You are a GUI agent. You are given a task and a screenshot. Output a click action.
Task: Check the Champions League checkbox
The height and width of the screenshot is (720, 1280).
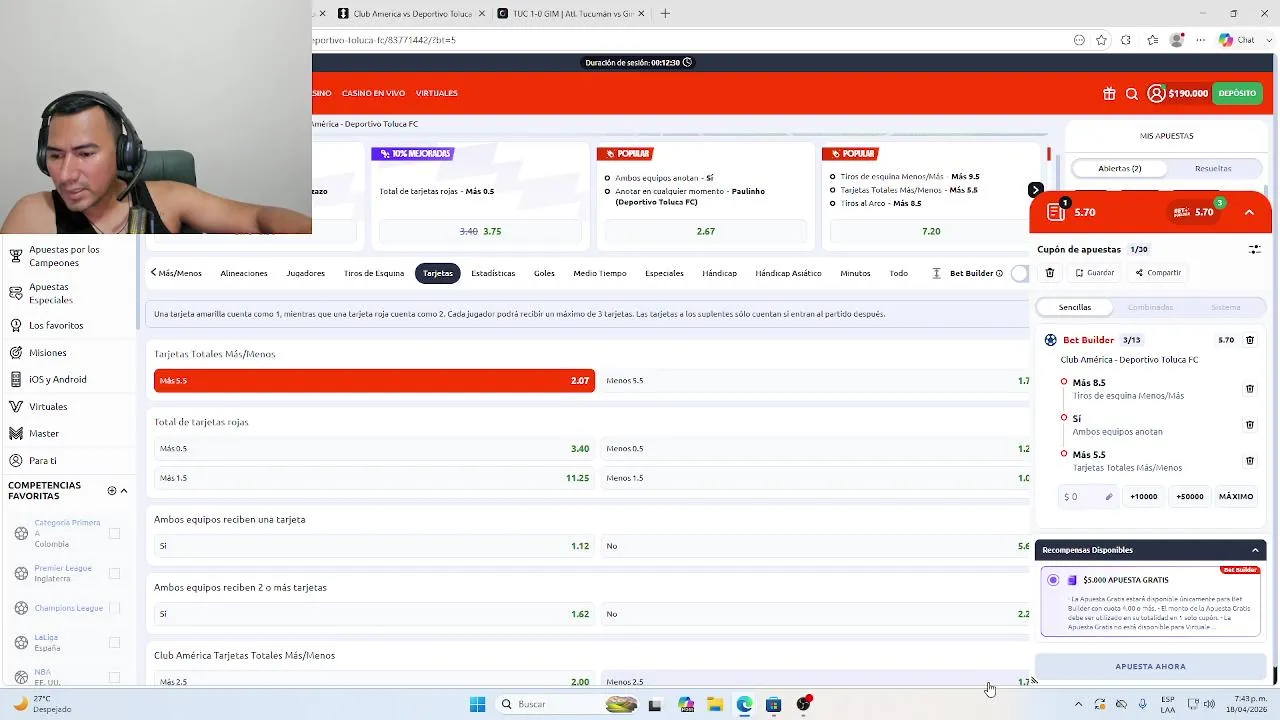point(114,608)
